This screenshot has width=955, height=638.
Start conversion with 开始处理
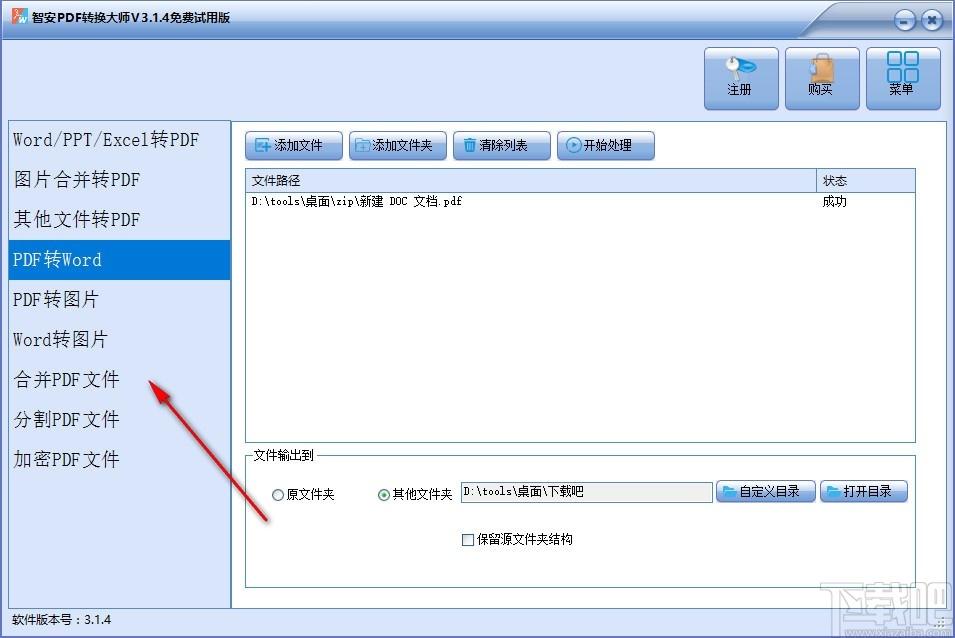pos(606,145)
